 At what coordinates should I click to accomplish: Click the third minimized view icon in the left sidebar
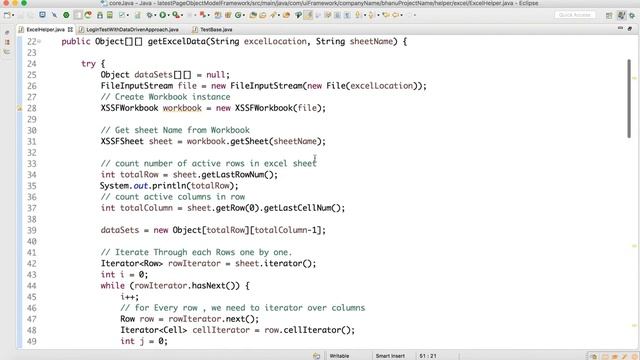[x=7, y=52]
